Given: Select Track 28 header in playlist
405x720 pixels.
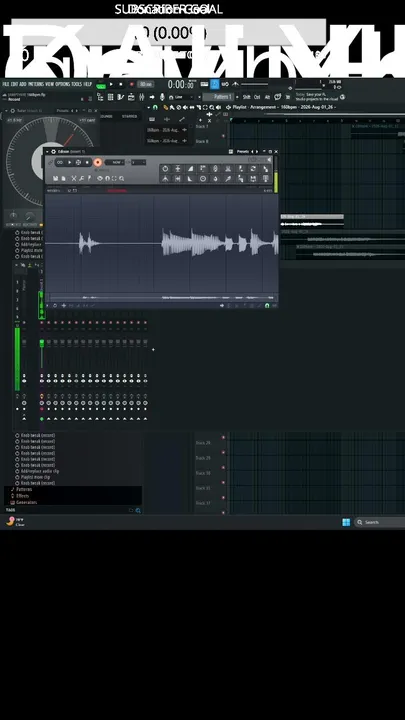Looking at the screenshot, I should click(210, 443).
